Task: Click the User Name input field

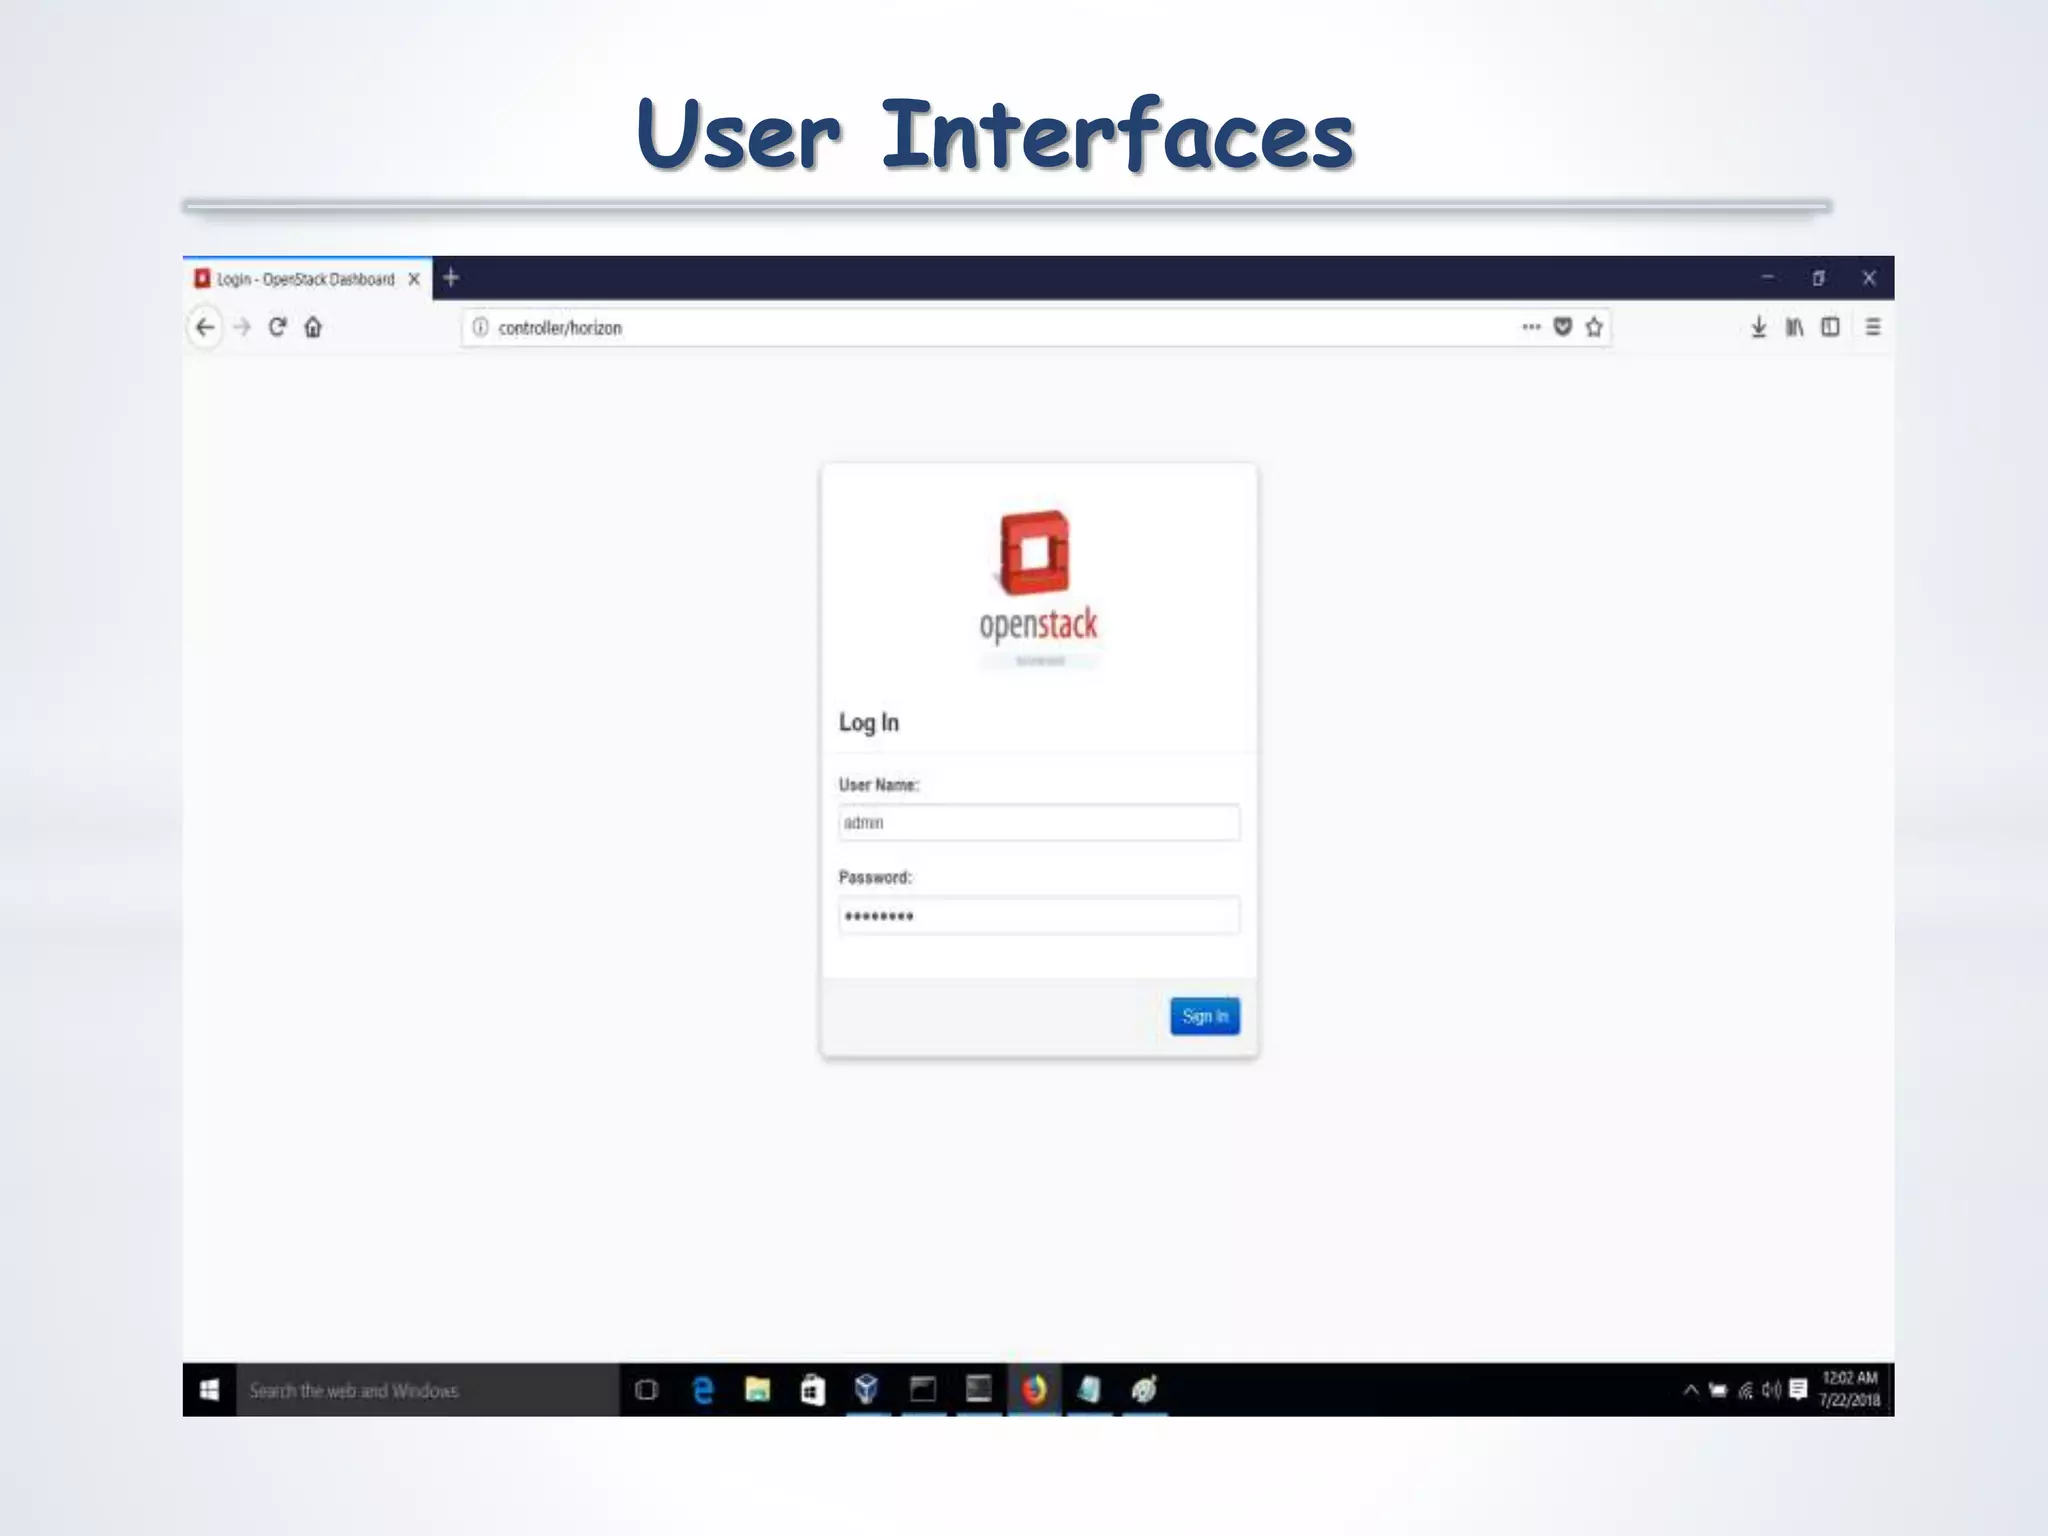Action: pyautogui.click(x=1039, y=823)
